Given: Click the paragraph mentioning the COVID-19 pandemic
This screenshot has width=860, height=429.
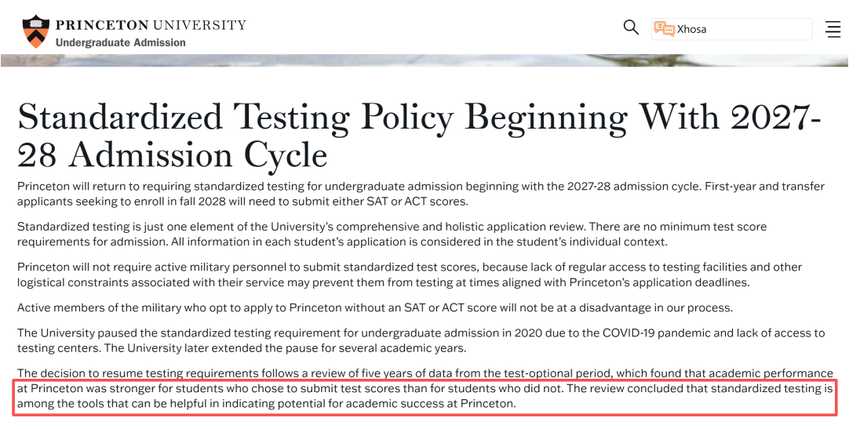Looking at the screenshot, I should click(422, 340).
